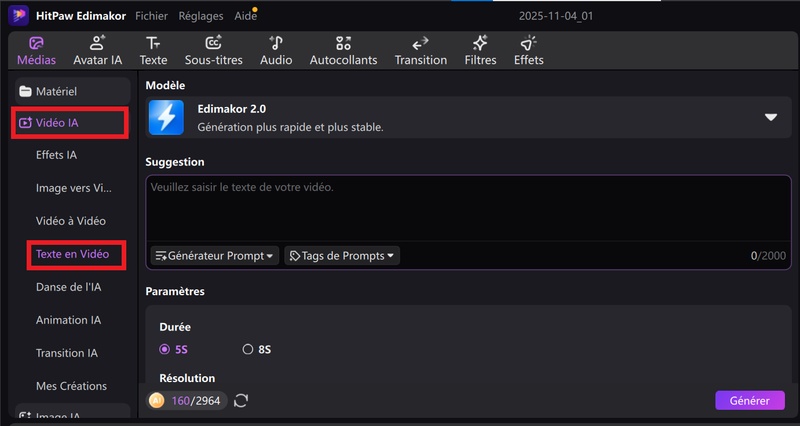Viewport: 800px width, 426px height.
Task: Open the Médias tab
Action: pyautogui.click(x=36, y=51)
